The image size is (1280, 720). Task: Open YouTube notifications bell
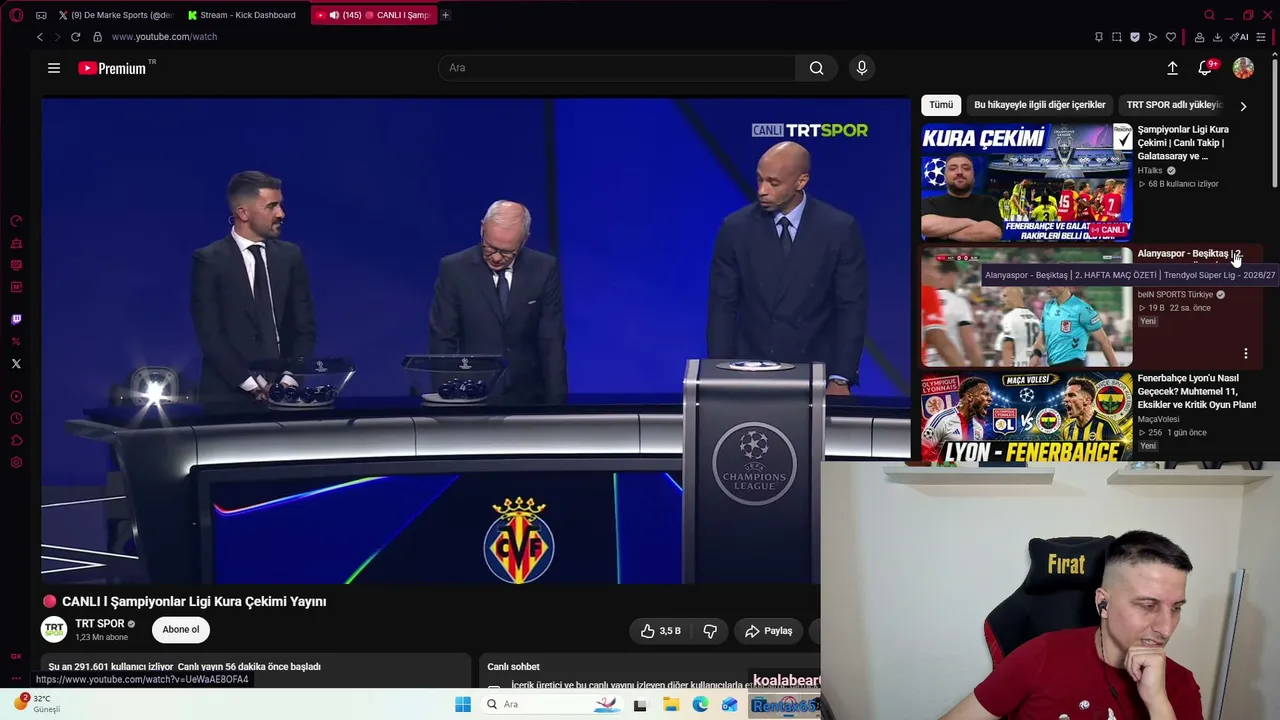(x=1205, y=68)
